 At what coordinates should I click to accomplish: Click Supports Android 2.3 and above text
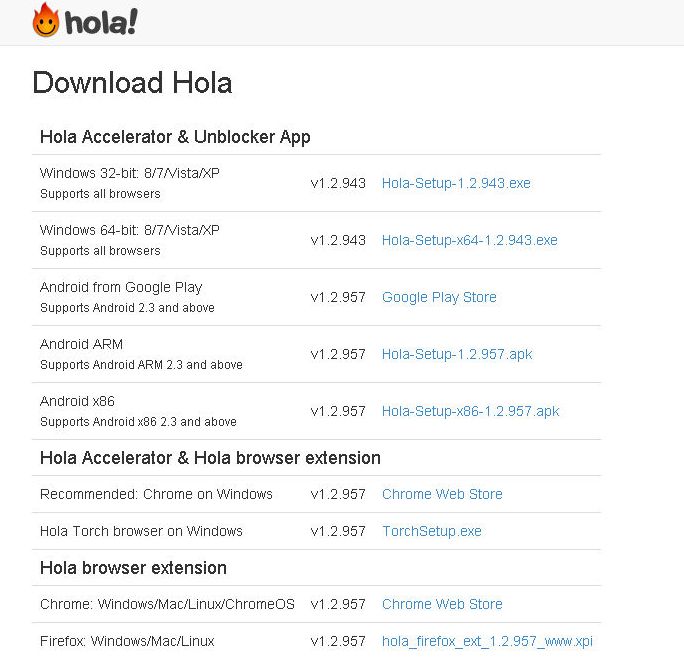[127, 308]
